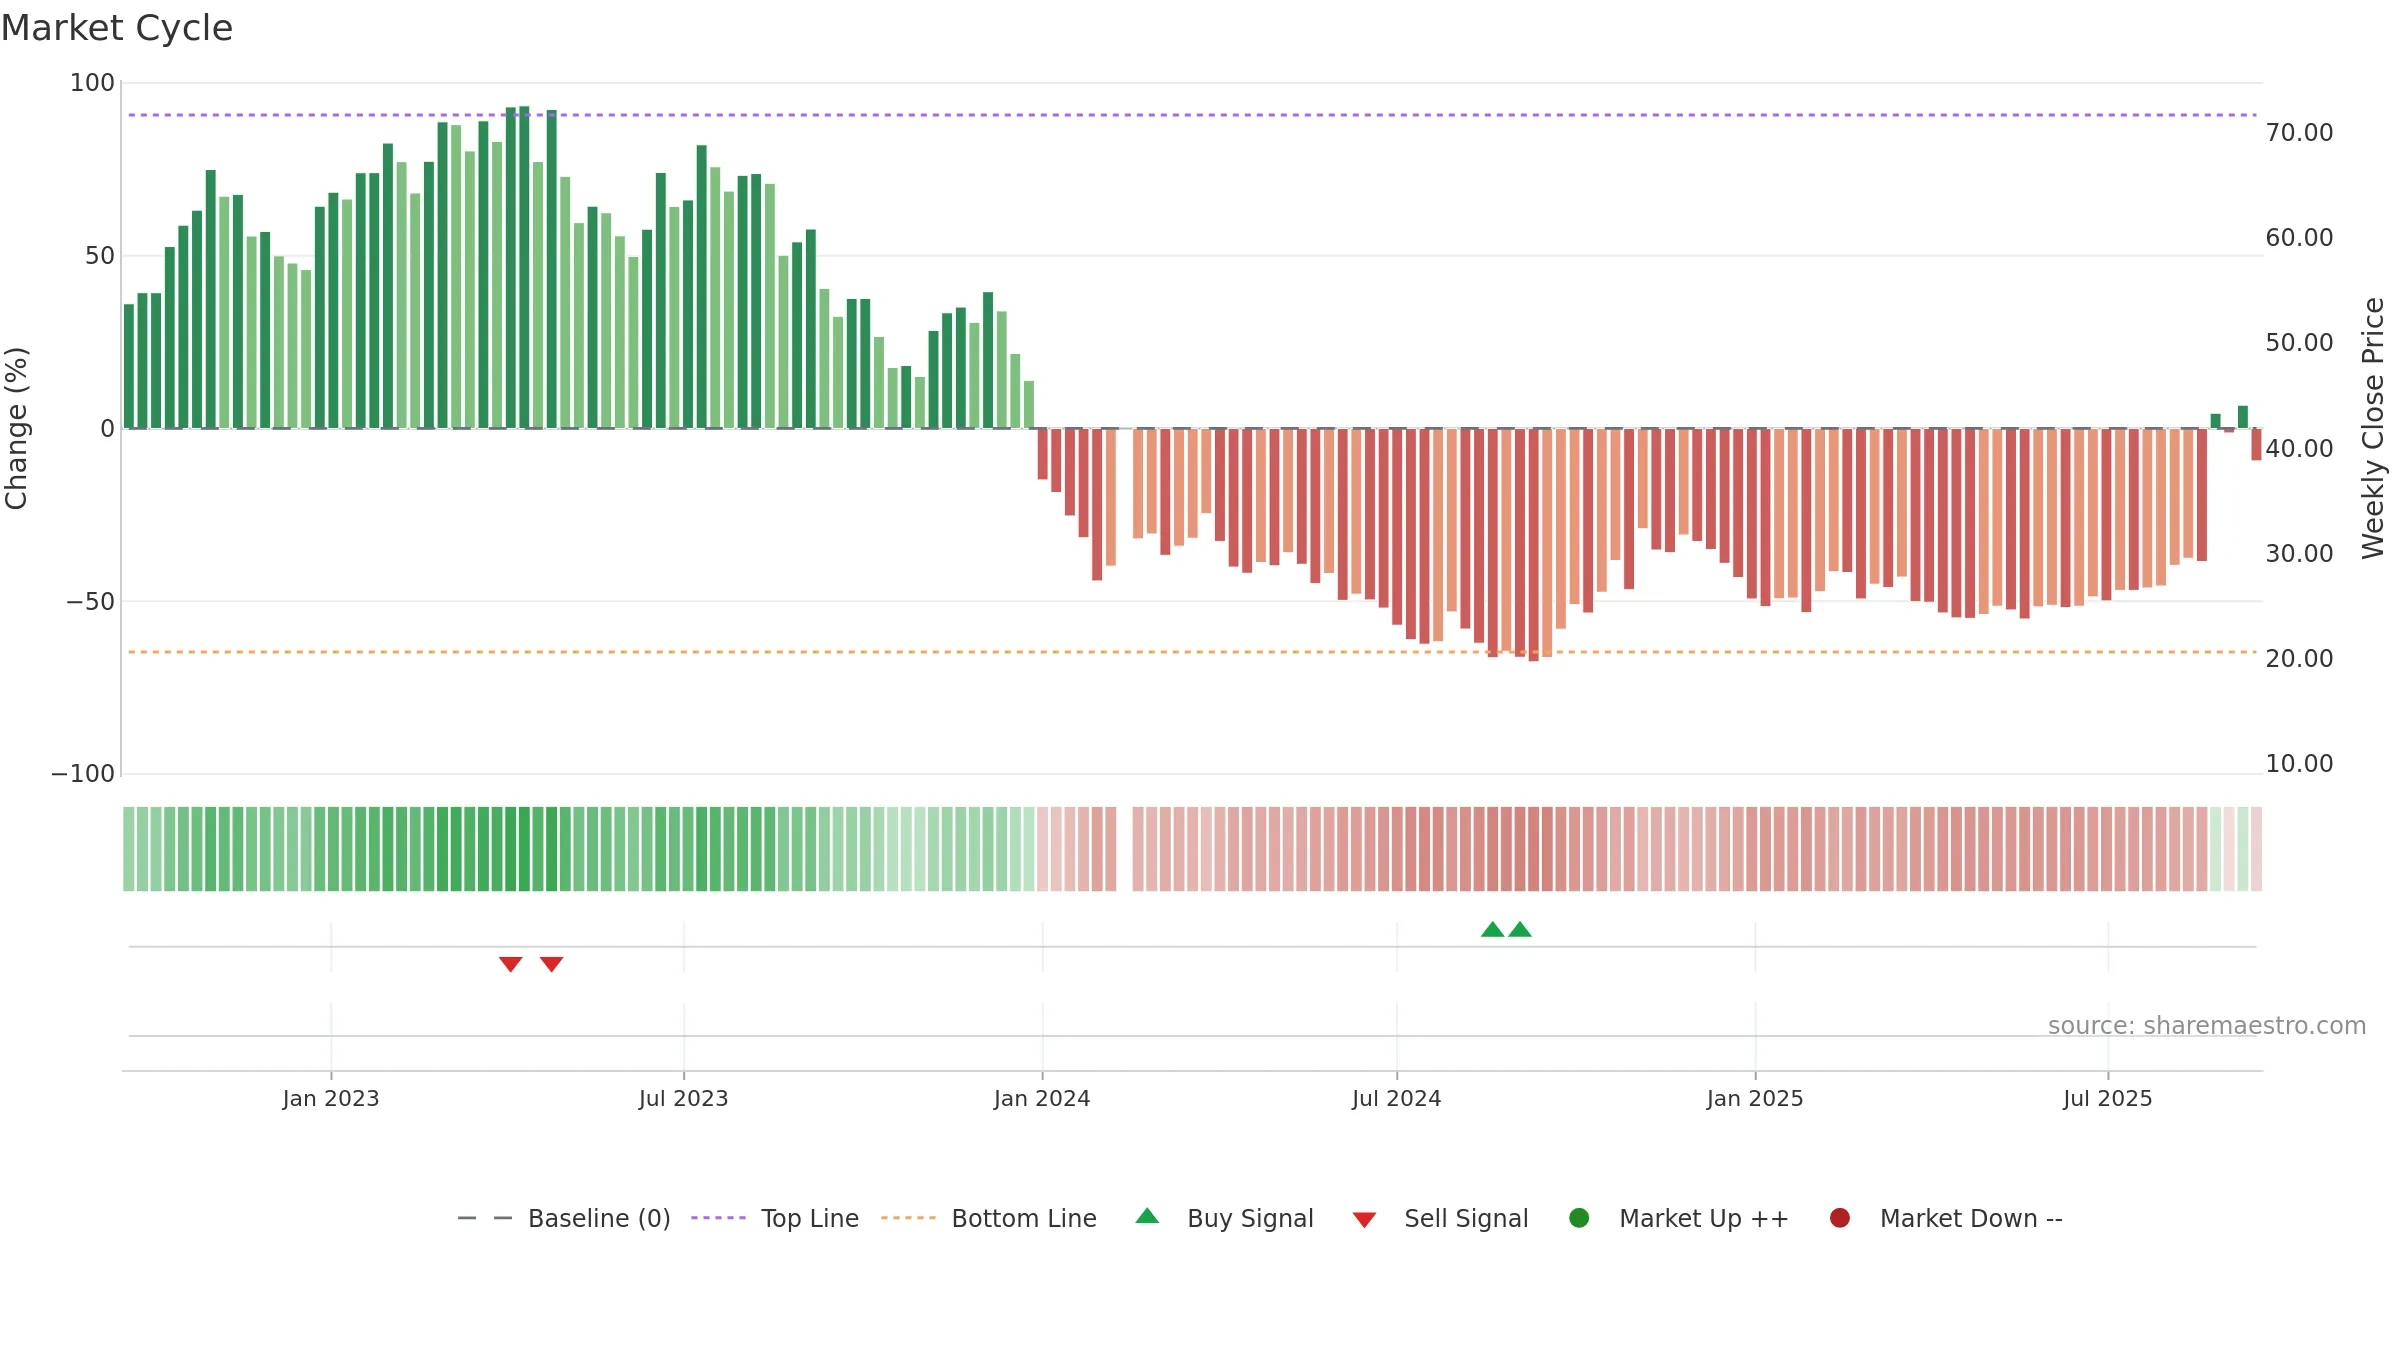Click the −50 tick on left axis
2400x1350 pixels.
click(90, 602)
